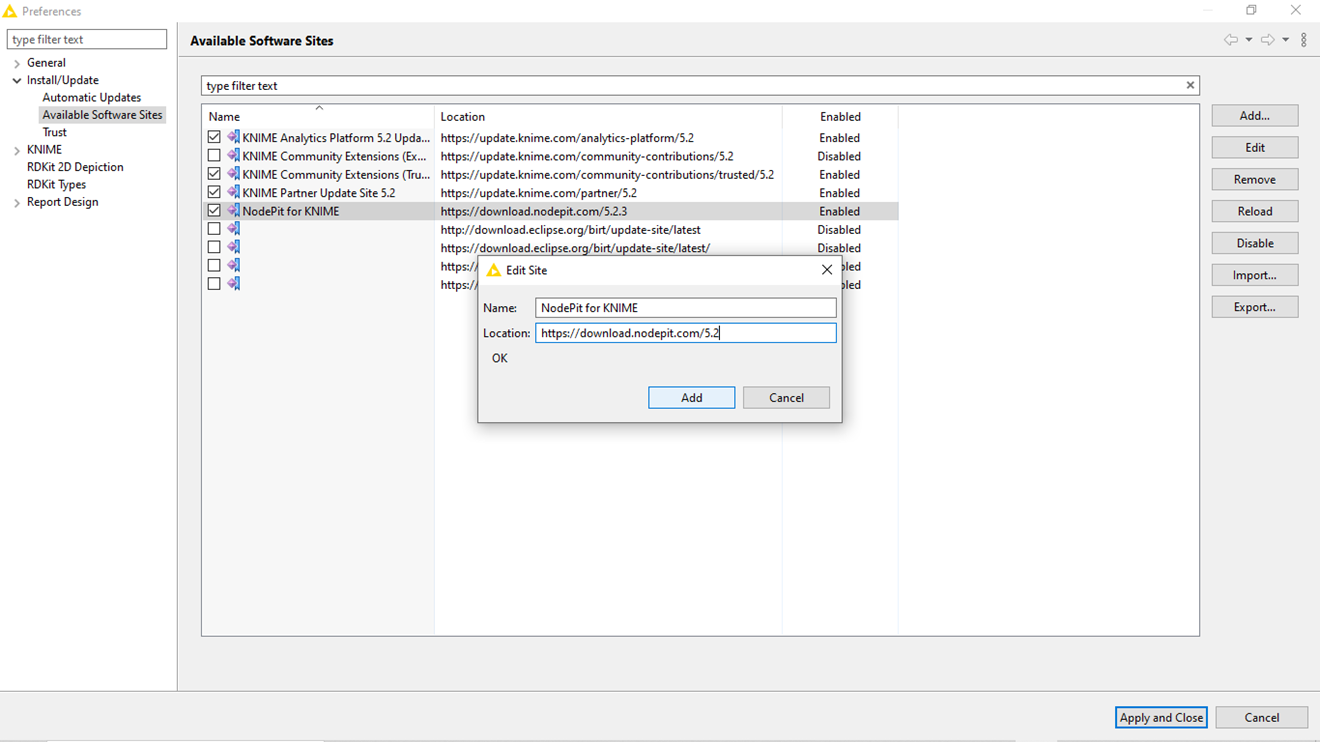Select Automatic Updates in tree

tap(92, 97)
